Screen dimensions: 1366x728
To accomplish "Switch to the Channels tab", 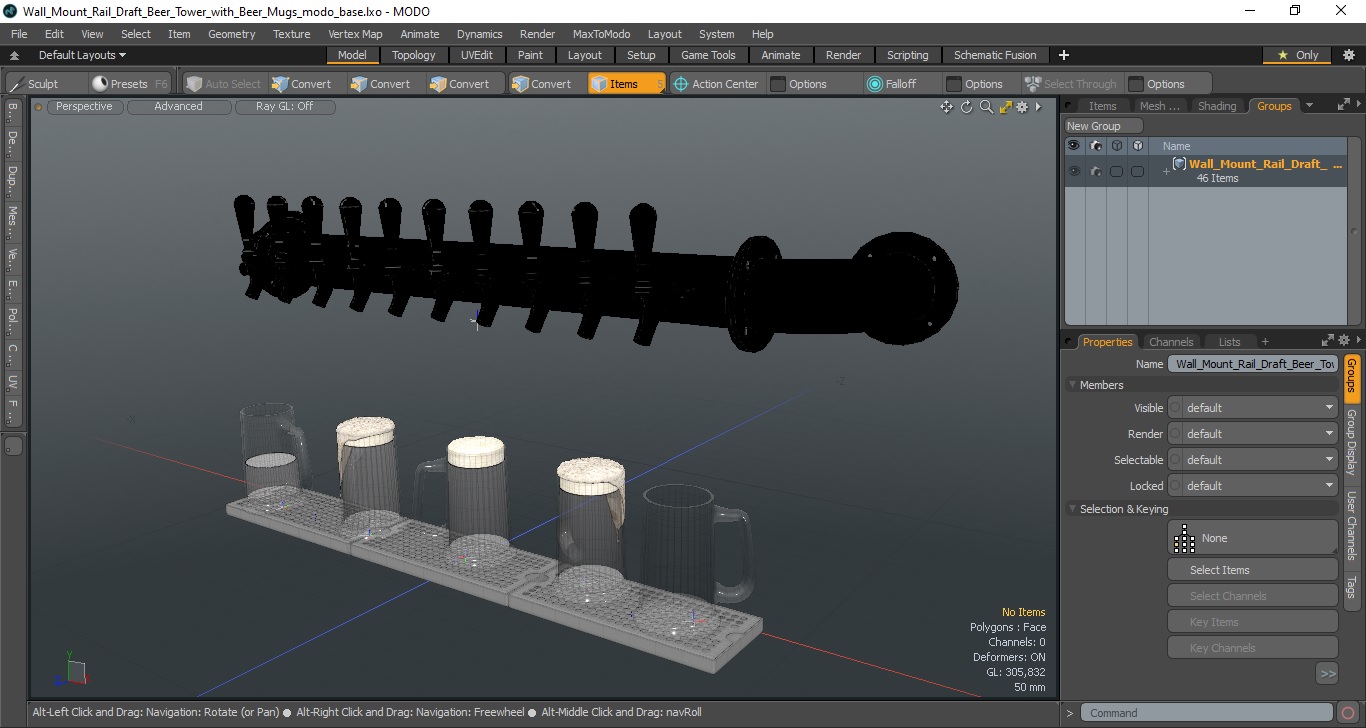I will pos(1171,342).
